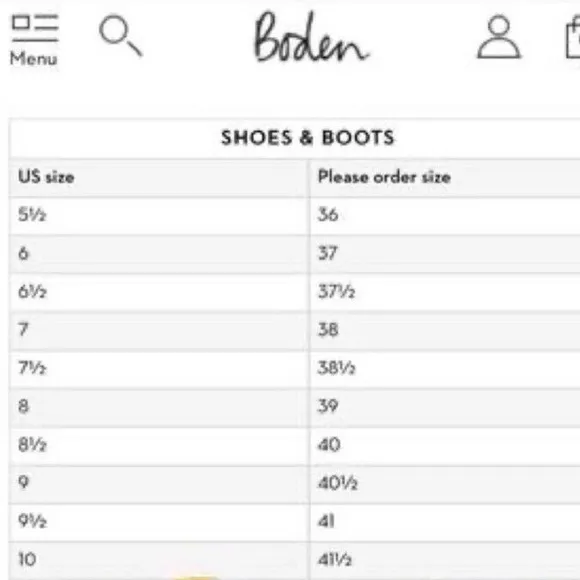Click the US size 8½ cell
The image size is (580, 580).
159,445
